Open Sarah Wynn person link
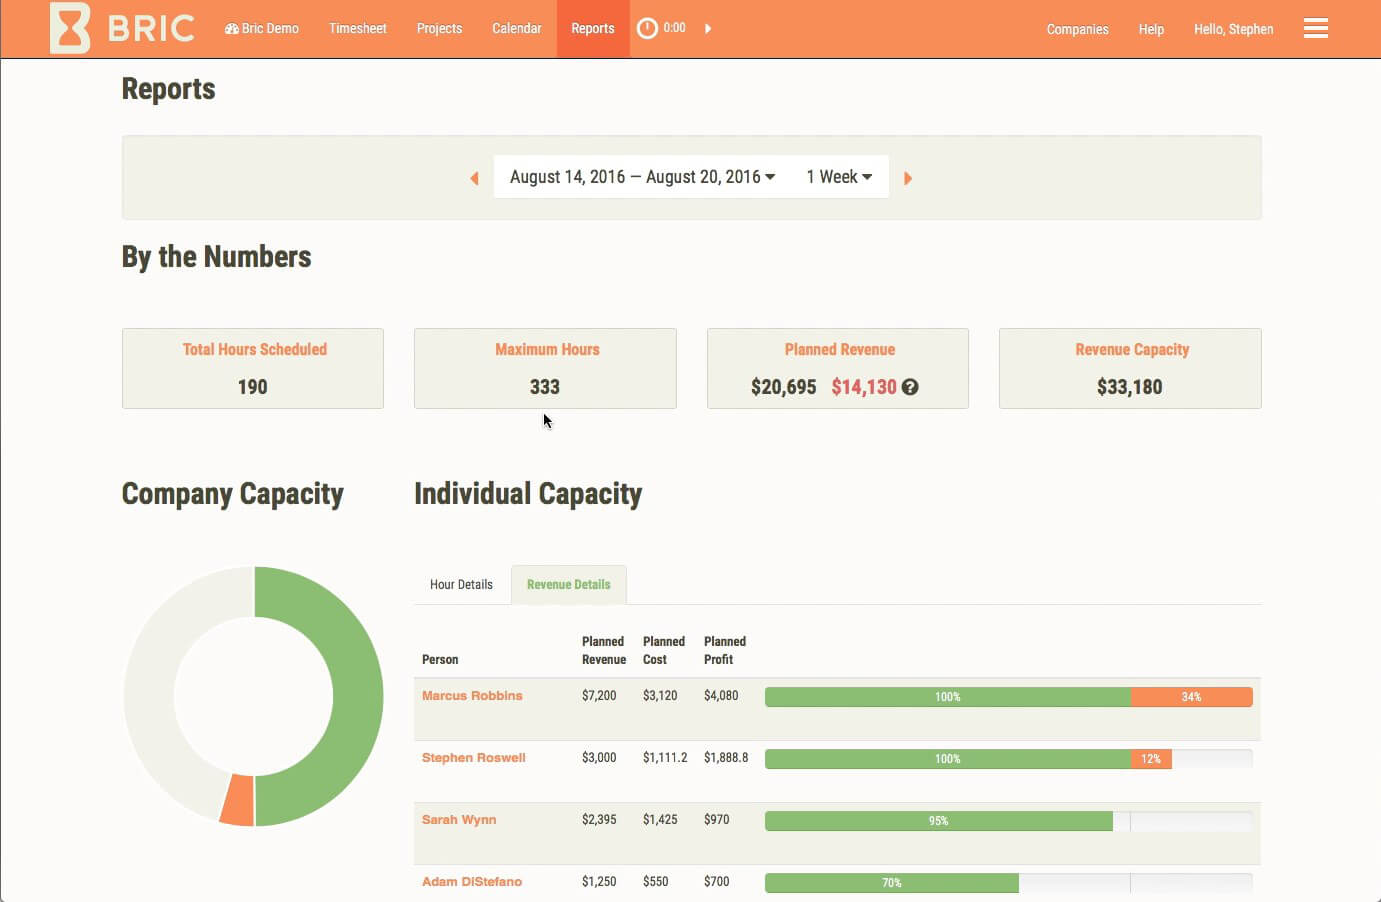Image resolution: width=1381 pixels, height=902 pixels. [459, 820]
